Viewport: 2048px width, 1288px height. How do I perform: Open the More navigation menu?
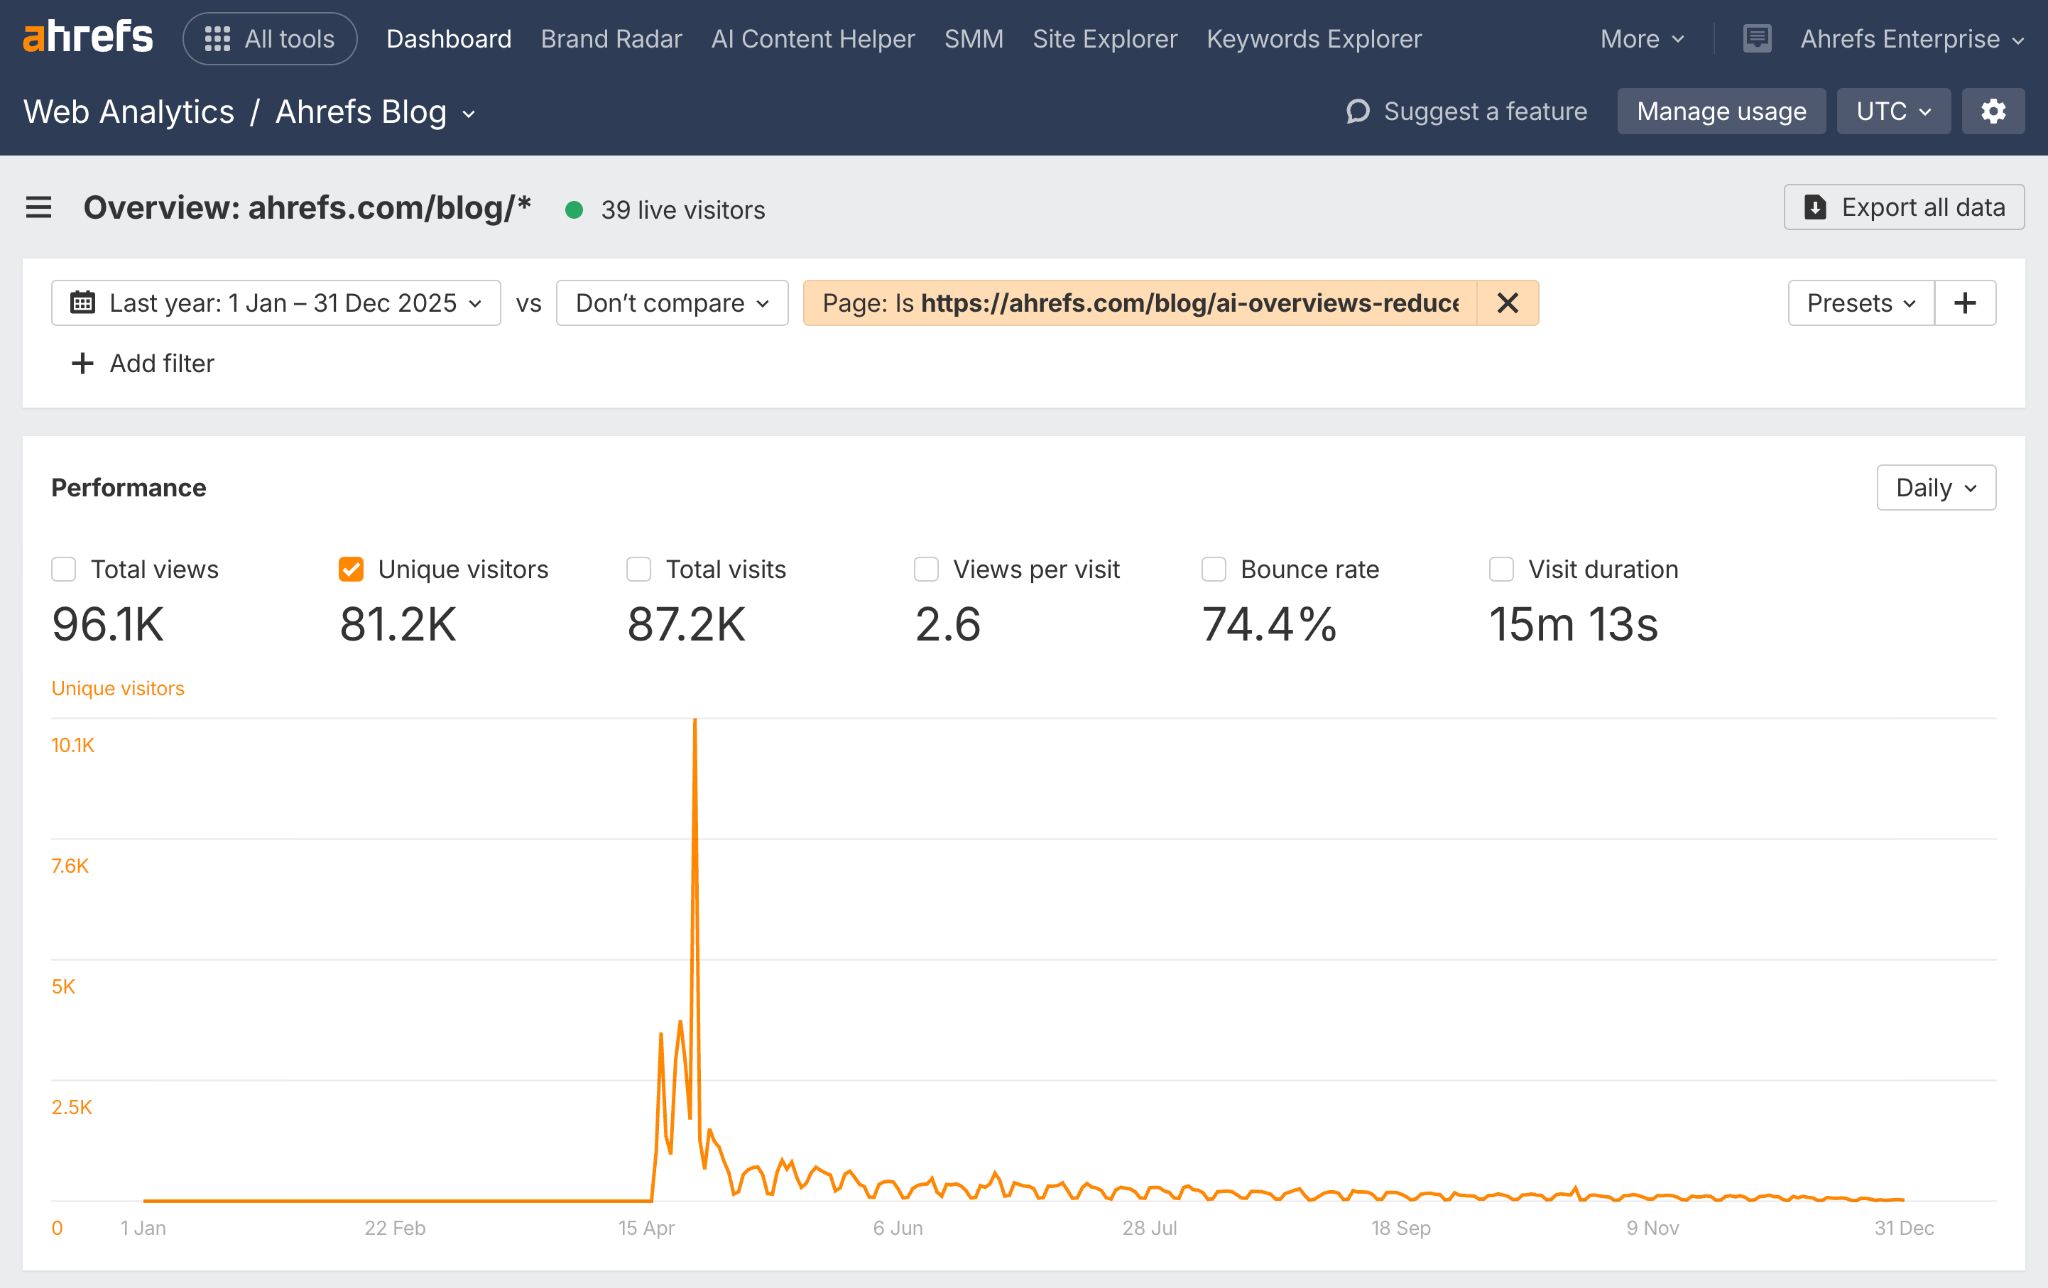tap(1640, 38)
